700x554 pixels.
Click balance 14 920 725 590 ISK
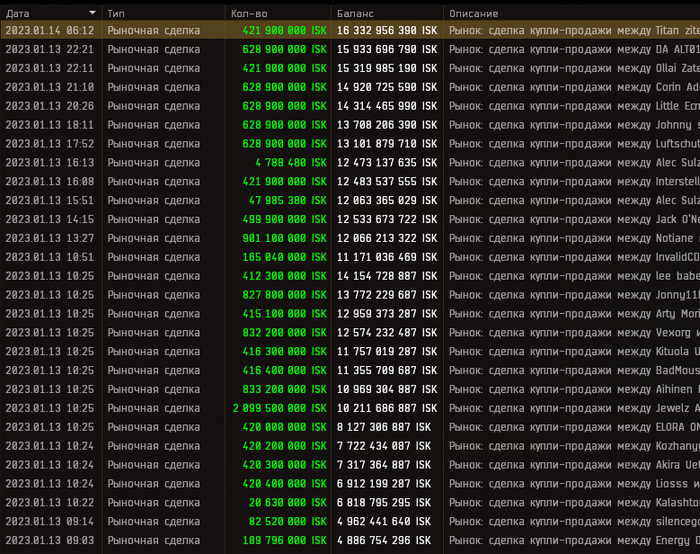(387, 87)
